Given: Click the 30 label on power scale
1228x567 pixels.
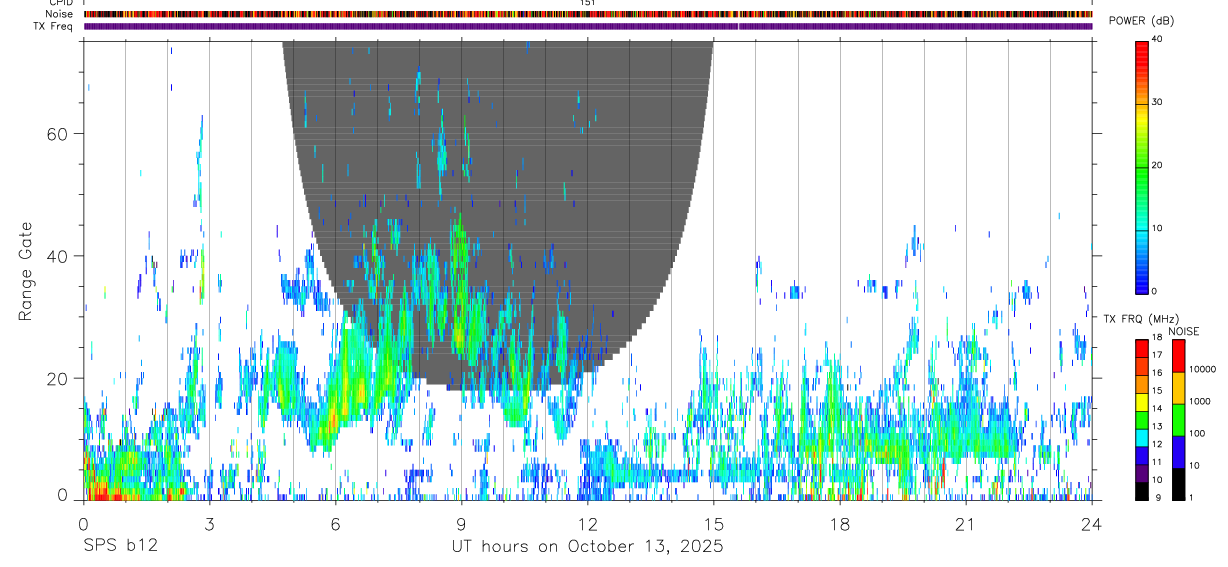Looking at the screenshot, I should pyautogui.click(x=1156, y=103).
